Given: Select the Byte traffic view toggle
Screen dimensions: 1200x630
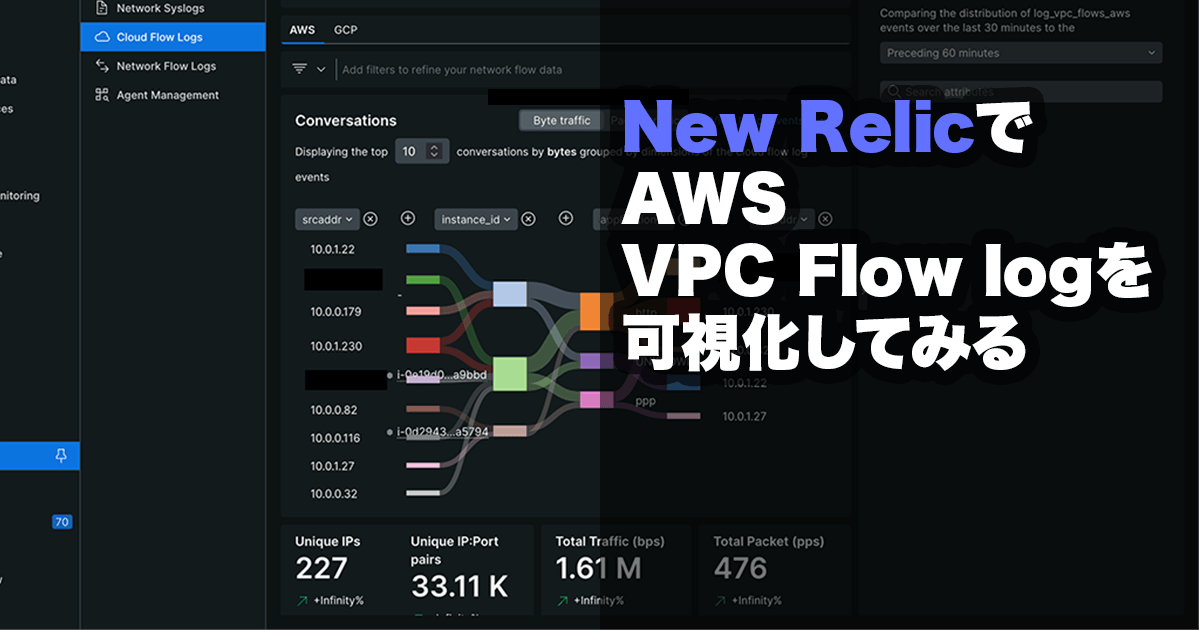Looking at the screenshot, I should 562,121.
